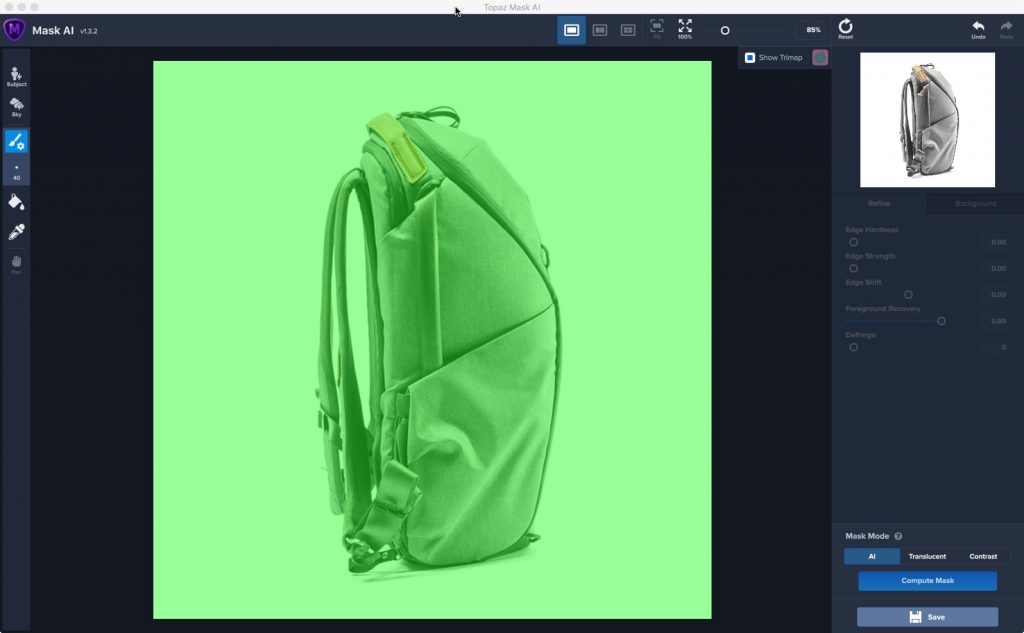Click the Defringe value field
This screenshot has height=633, width=1024.
click(x=997, y=348)
